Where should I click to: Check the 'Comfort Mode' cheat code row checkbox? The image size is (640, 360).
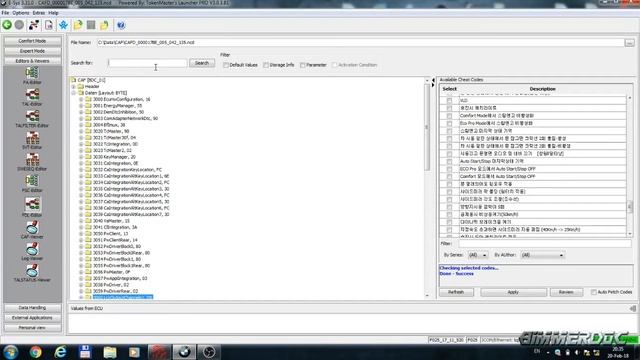[449, 116]
